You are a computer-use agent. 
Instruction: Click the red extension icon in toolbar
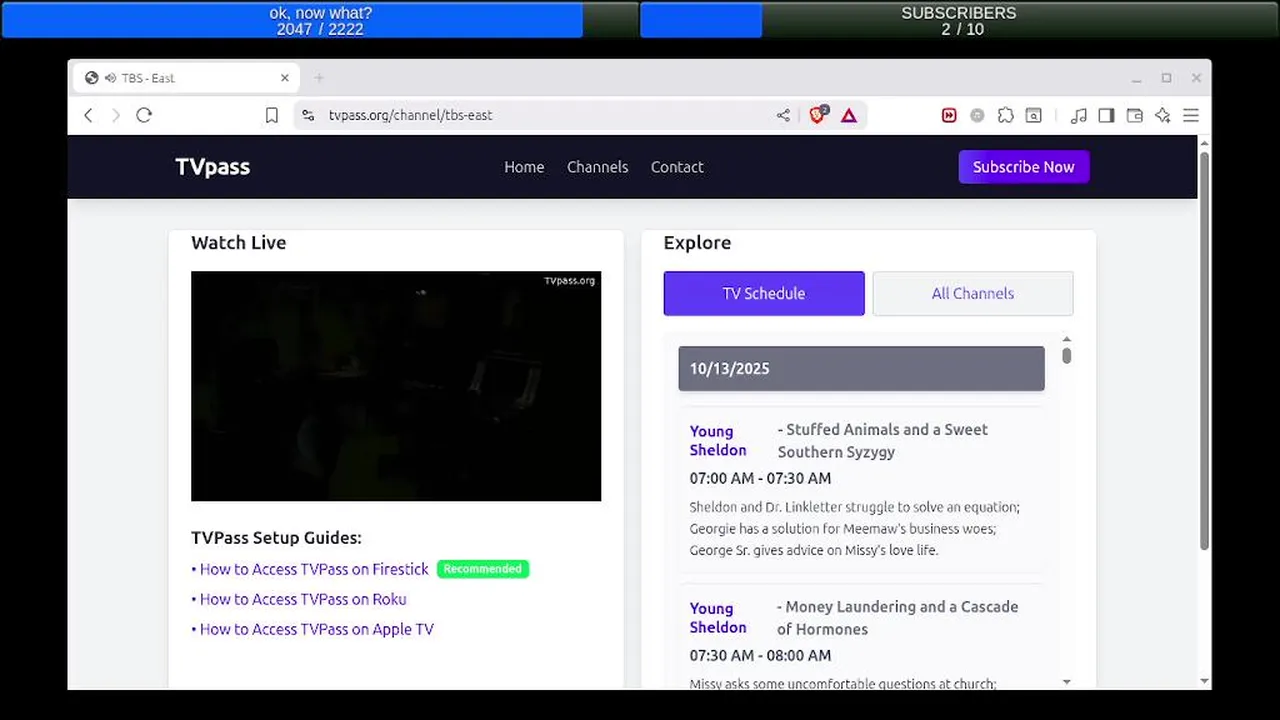pos(949,115)
